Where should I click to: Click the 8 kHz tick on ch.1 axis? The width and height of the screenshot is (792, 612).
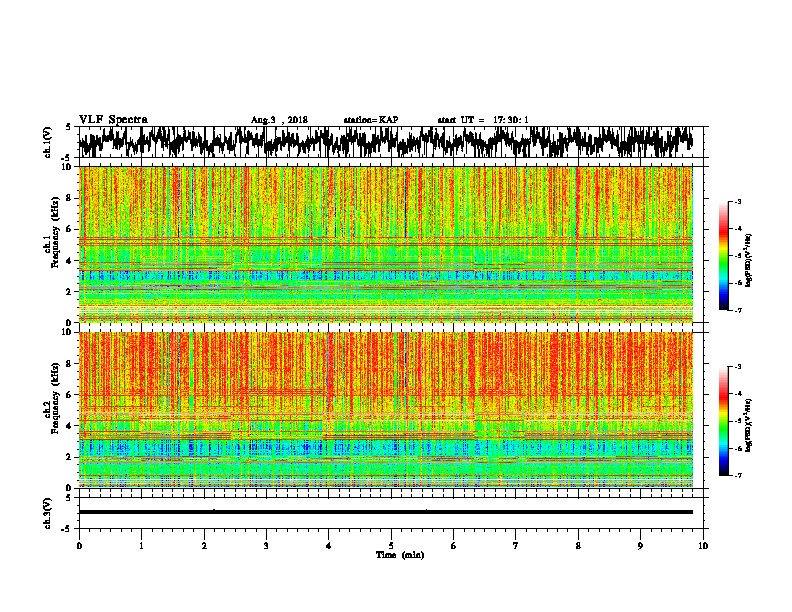(x=69, y=198)
